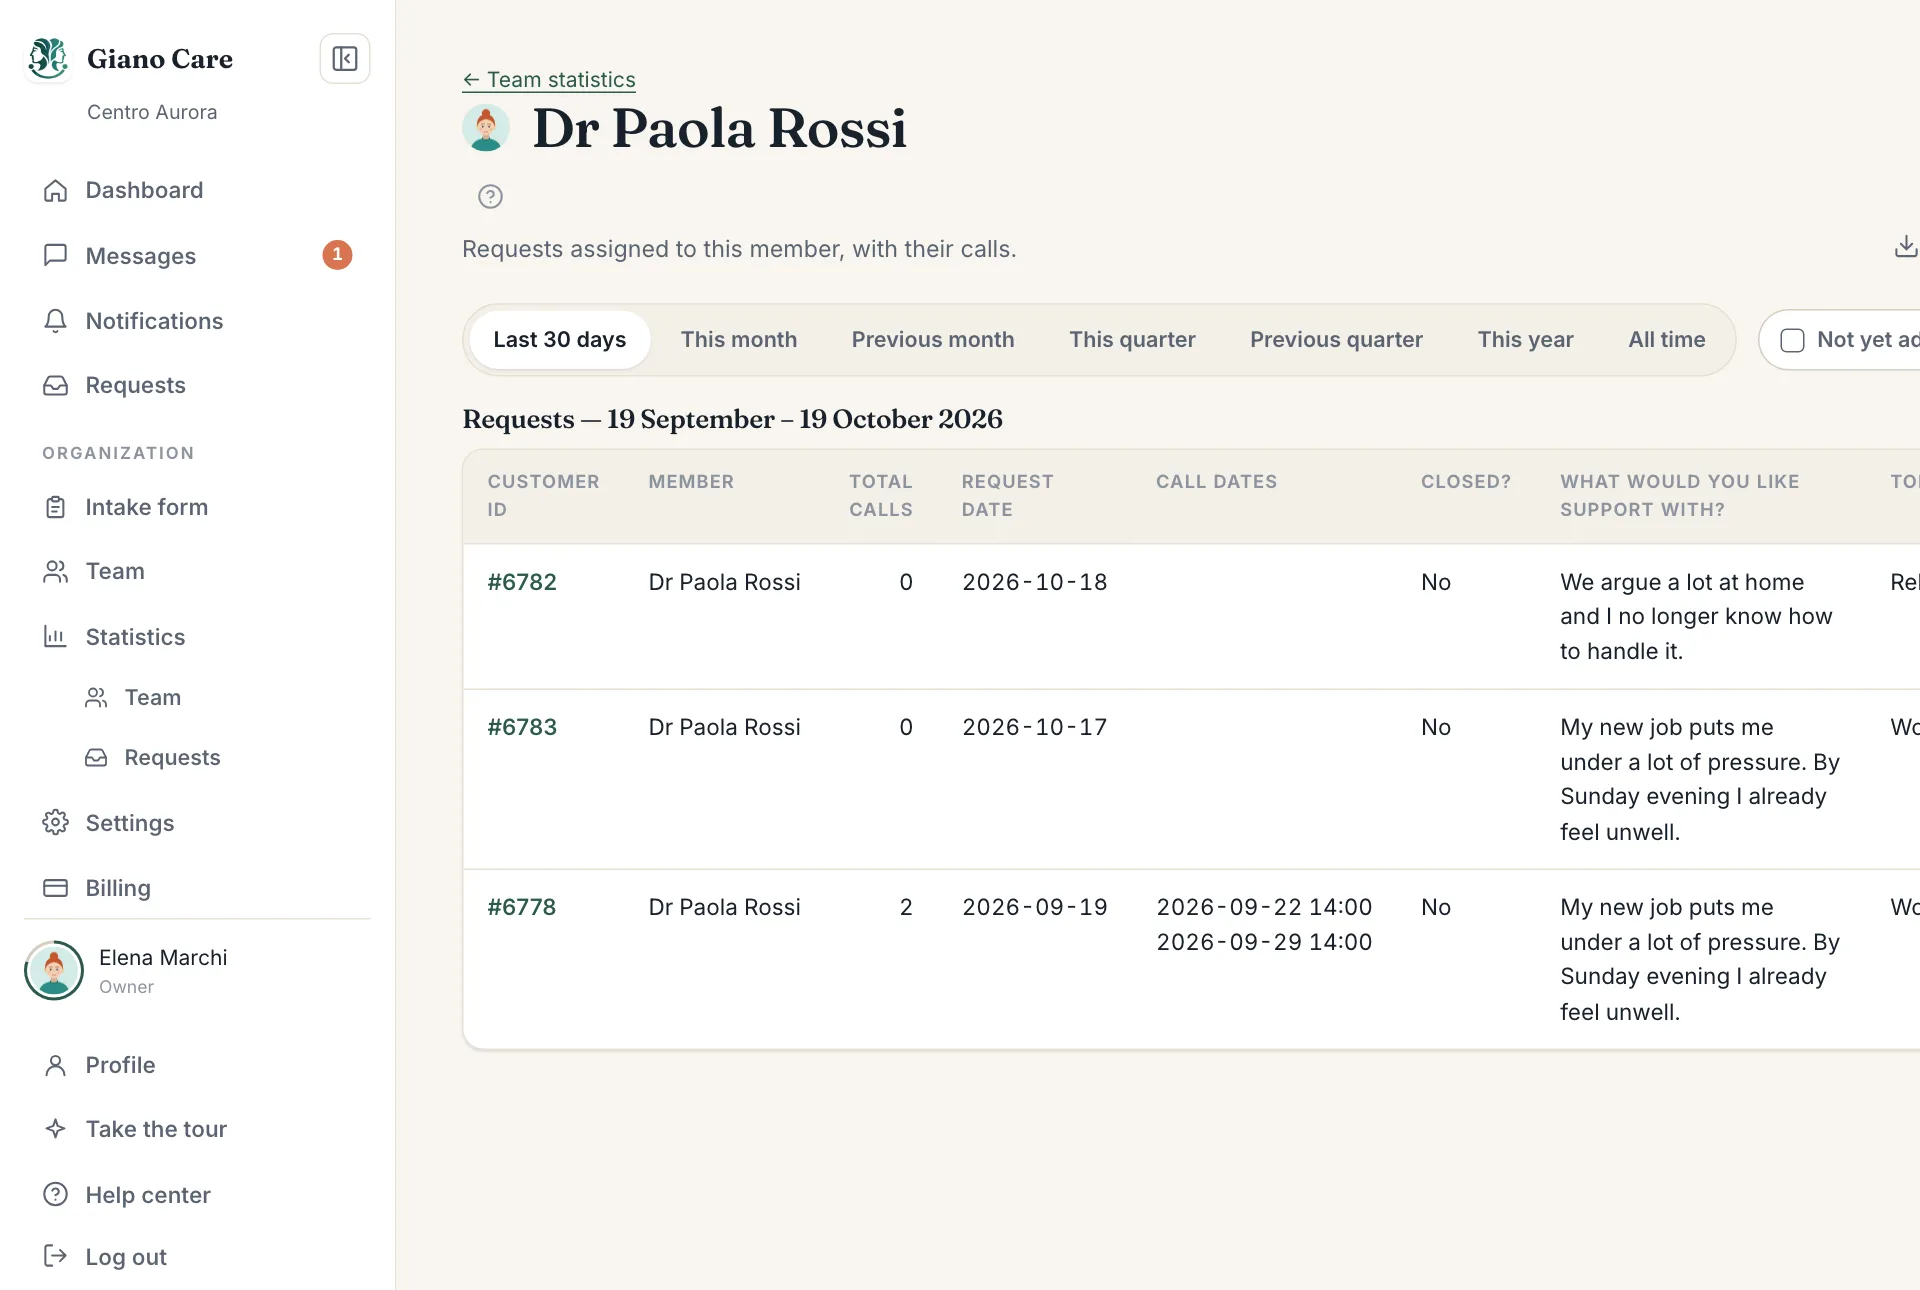This screenshot has height=1290, width=1920.
Task: Select Previous month period
Action: tap(933, 340)
